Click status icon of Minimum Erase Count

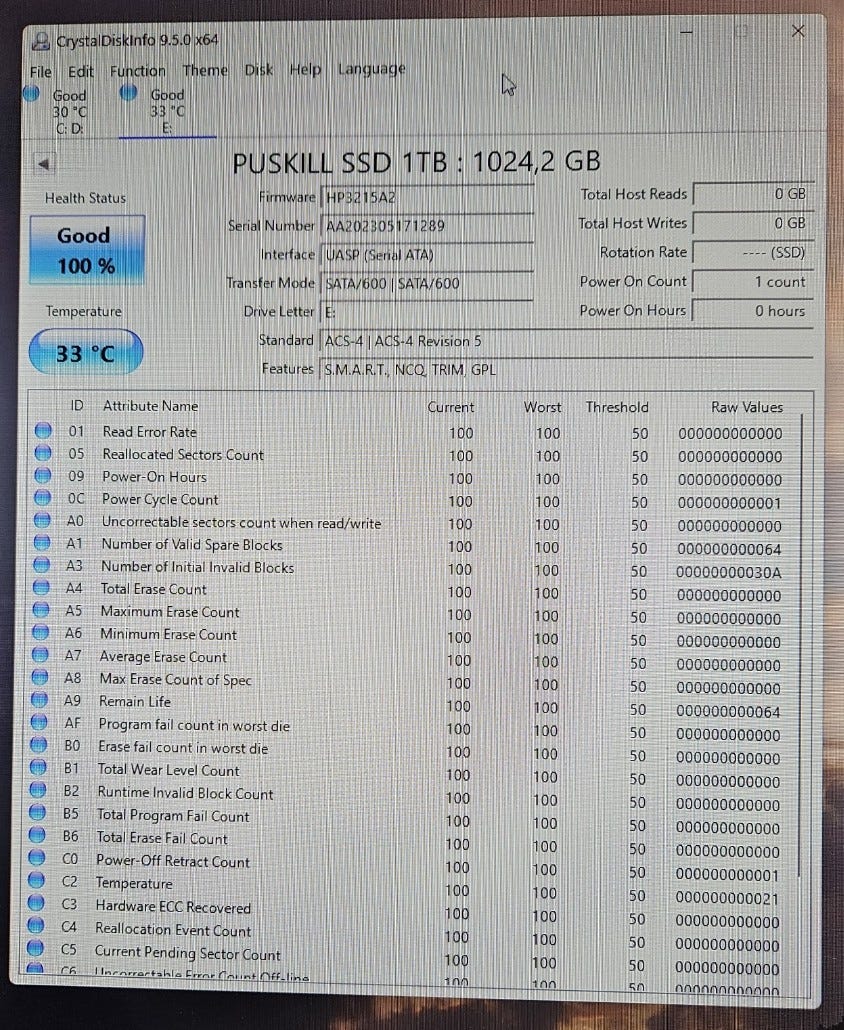tap(40, 633)
